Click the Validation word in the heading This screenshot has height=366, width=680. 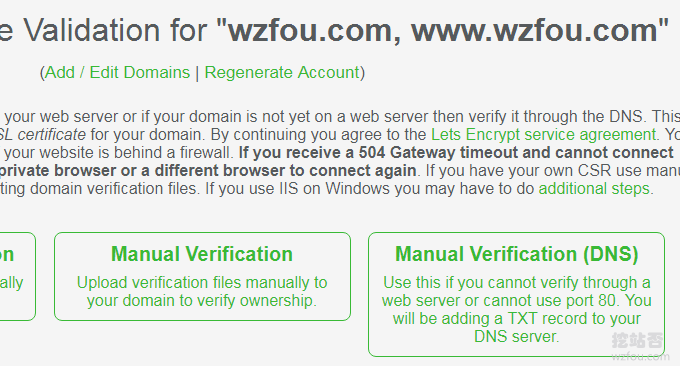coord(92,30)
